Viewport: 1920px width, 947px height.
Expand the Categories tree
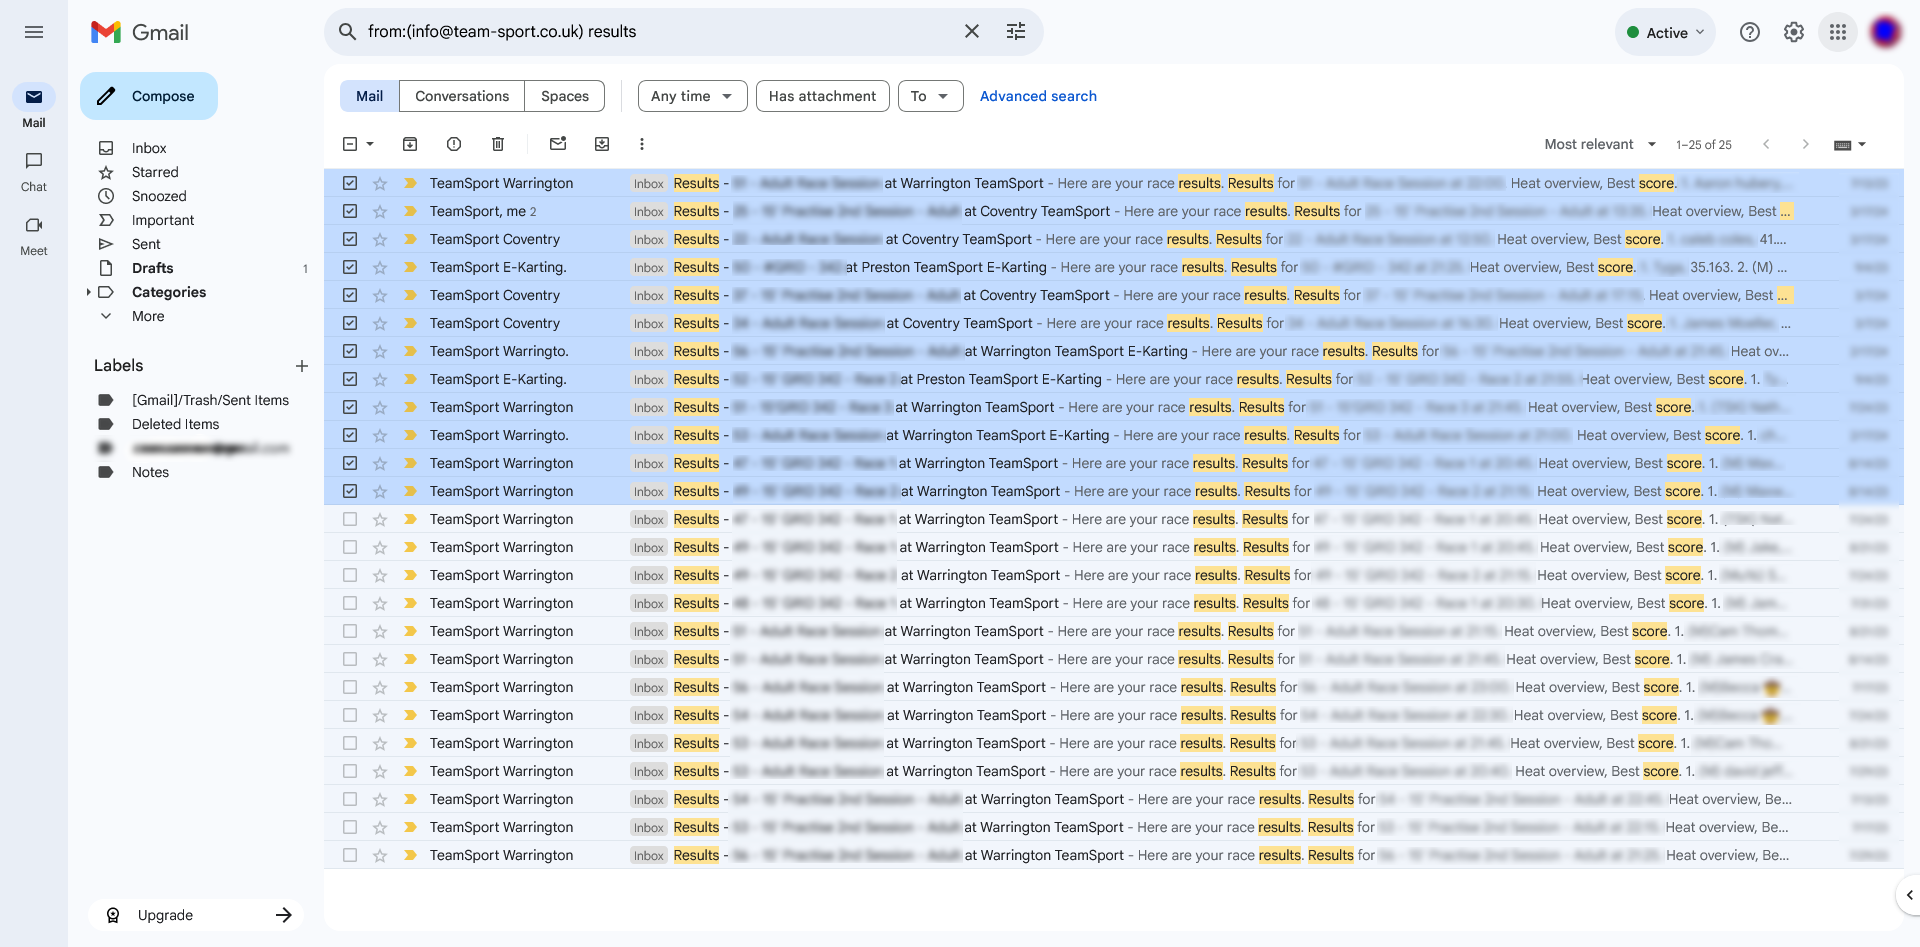(88, 292)
